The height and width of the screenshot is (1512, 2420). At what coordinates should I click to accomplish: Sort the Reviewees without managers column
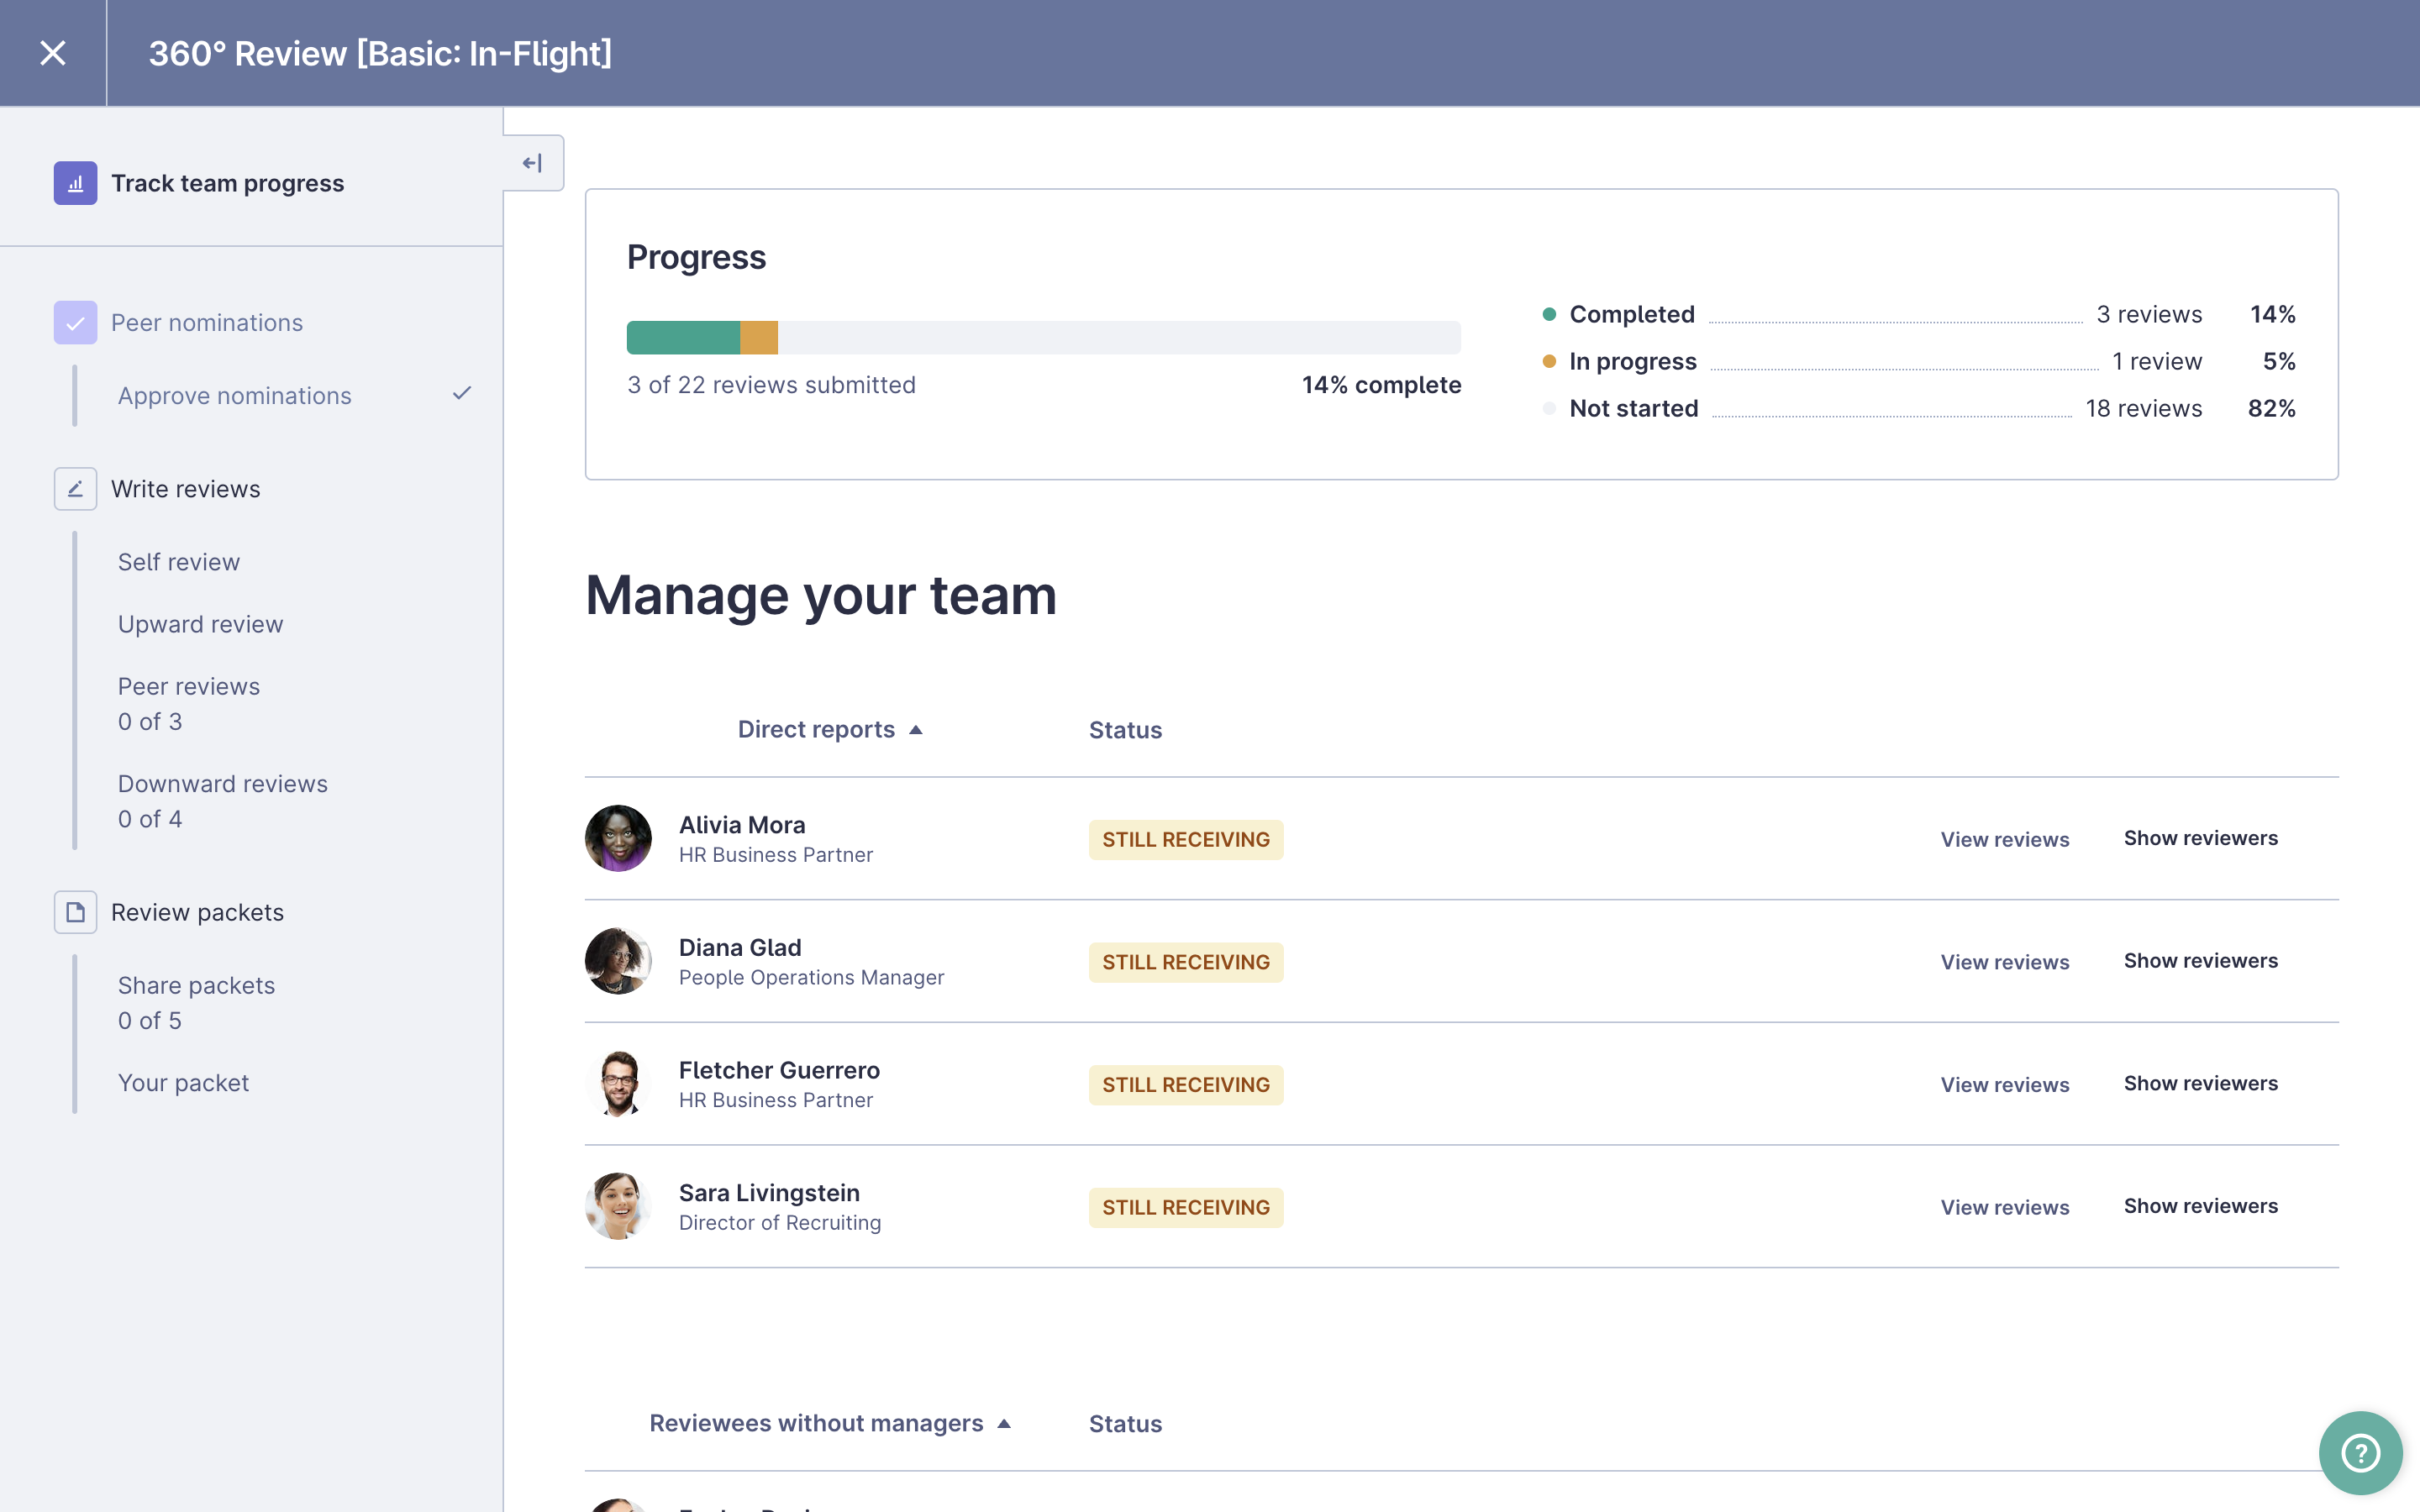point(830,1423)
